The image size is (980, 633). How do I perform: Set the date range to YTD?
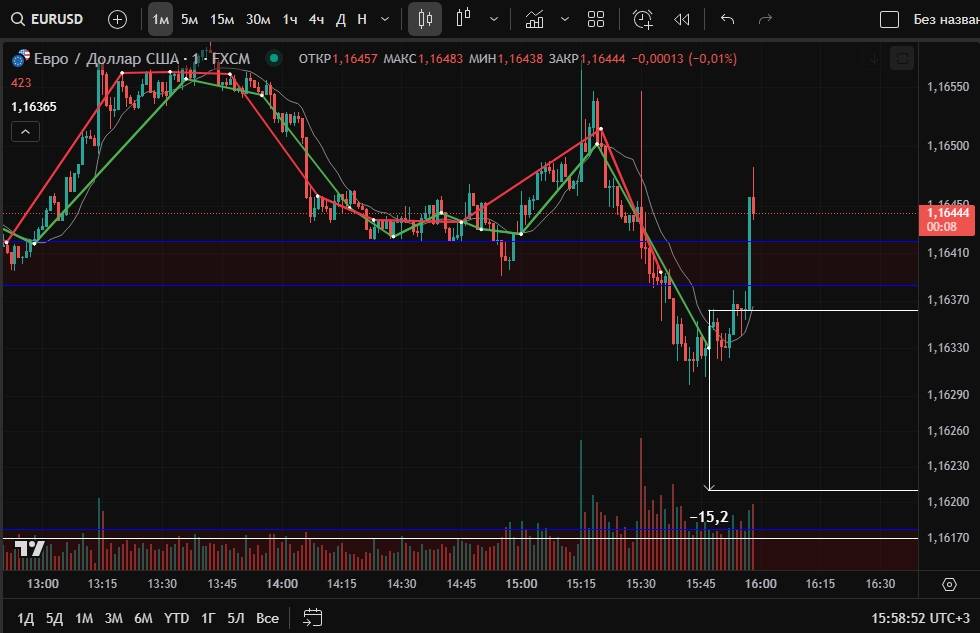coord(177,618)
